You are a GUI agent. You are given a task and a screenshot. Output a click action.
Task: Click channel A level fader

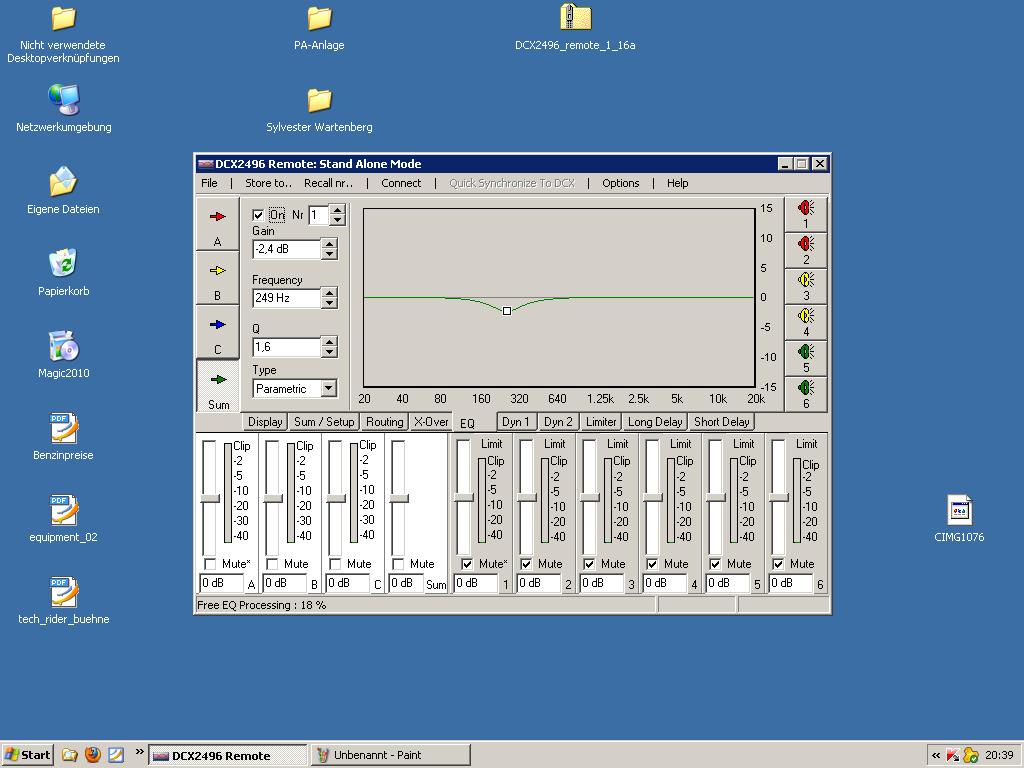click(210, 498)
